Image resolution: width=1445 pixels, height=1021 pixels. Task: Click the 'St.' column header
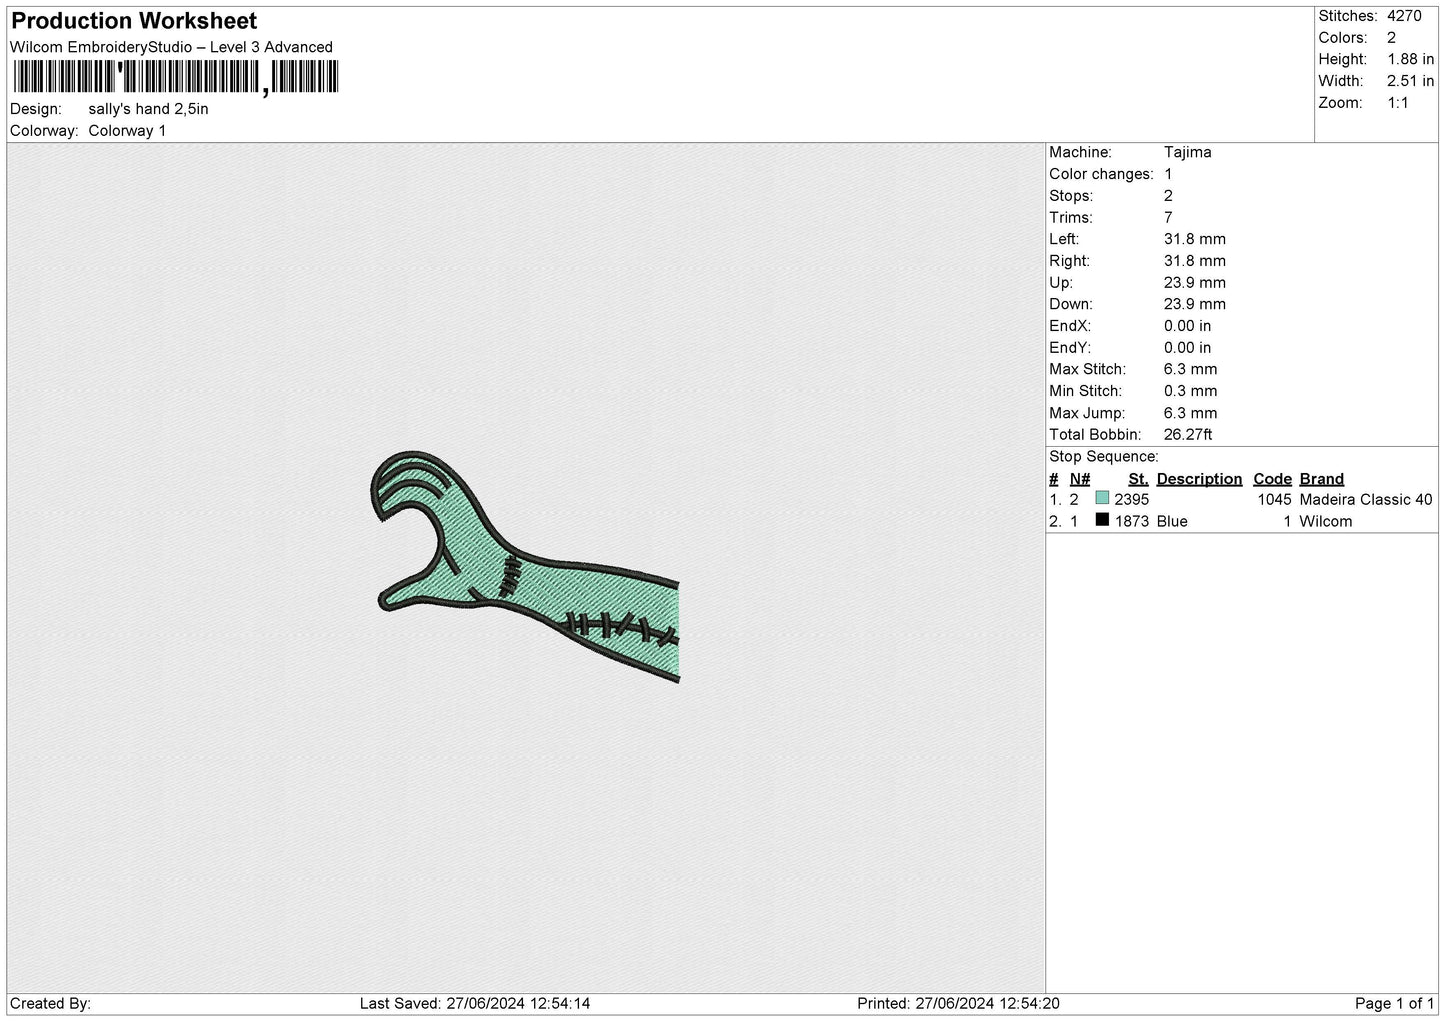click(x=1138, y=479)
